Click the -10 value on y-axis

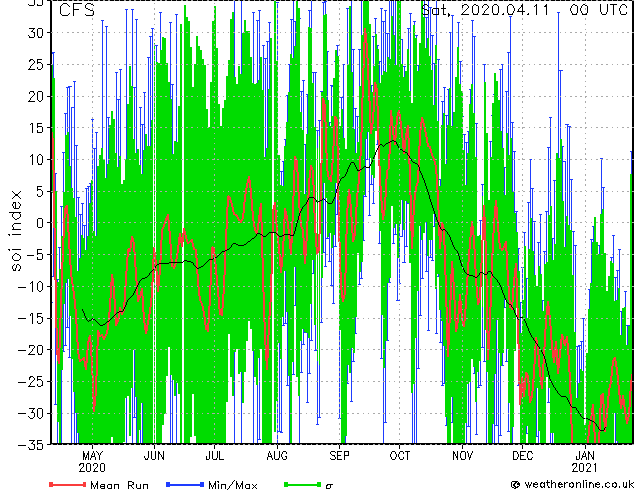click(32, 286)
